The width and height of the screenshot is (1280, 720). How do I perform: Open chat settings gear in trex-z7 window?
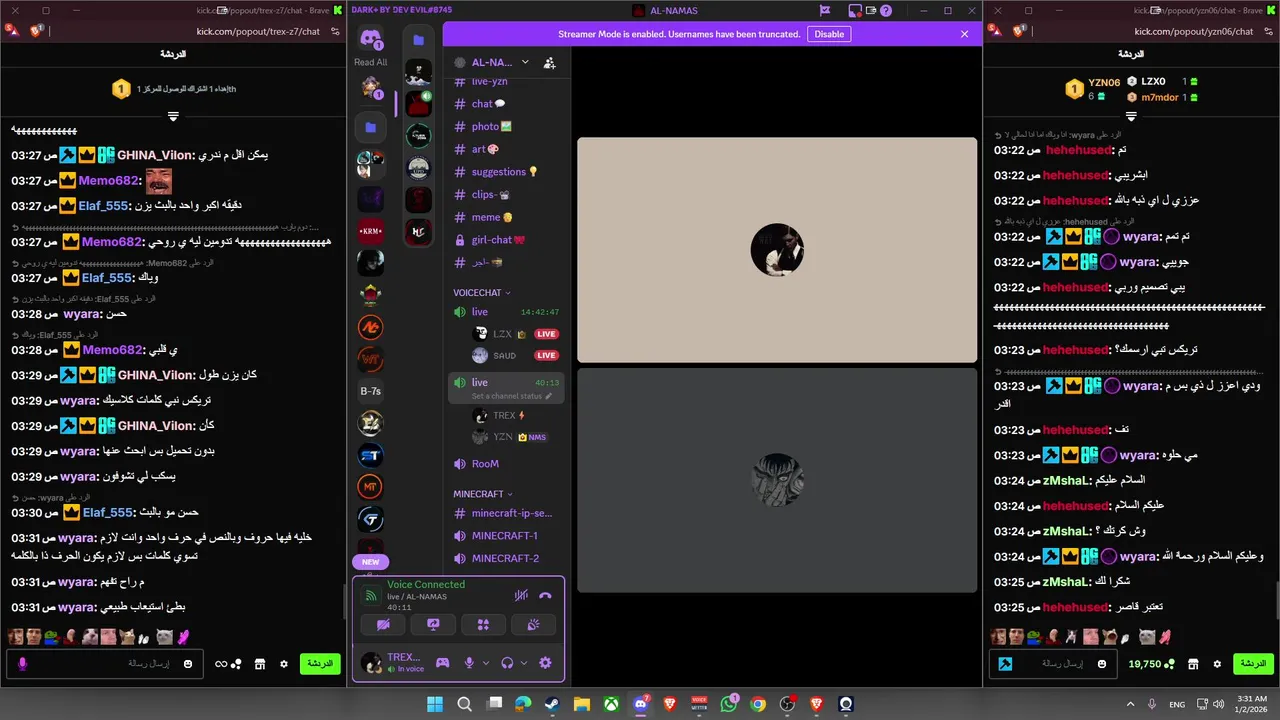click(284, 664)
